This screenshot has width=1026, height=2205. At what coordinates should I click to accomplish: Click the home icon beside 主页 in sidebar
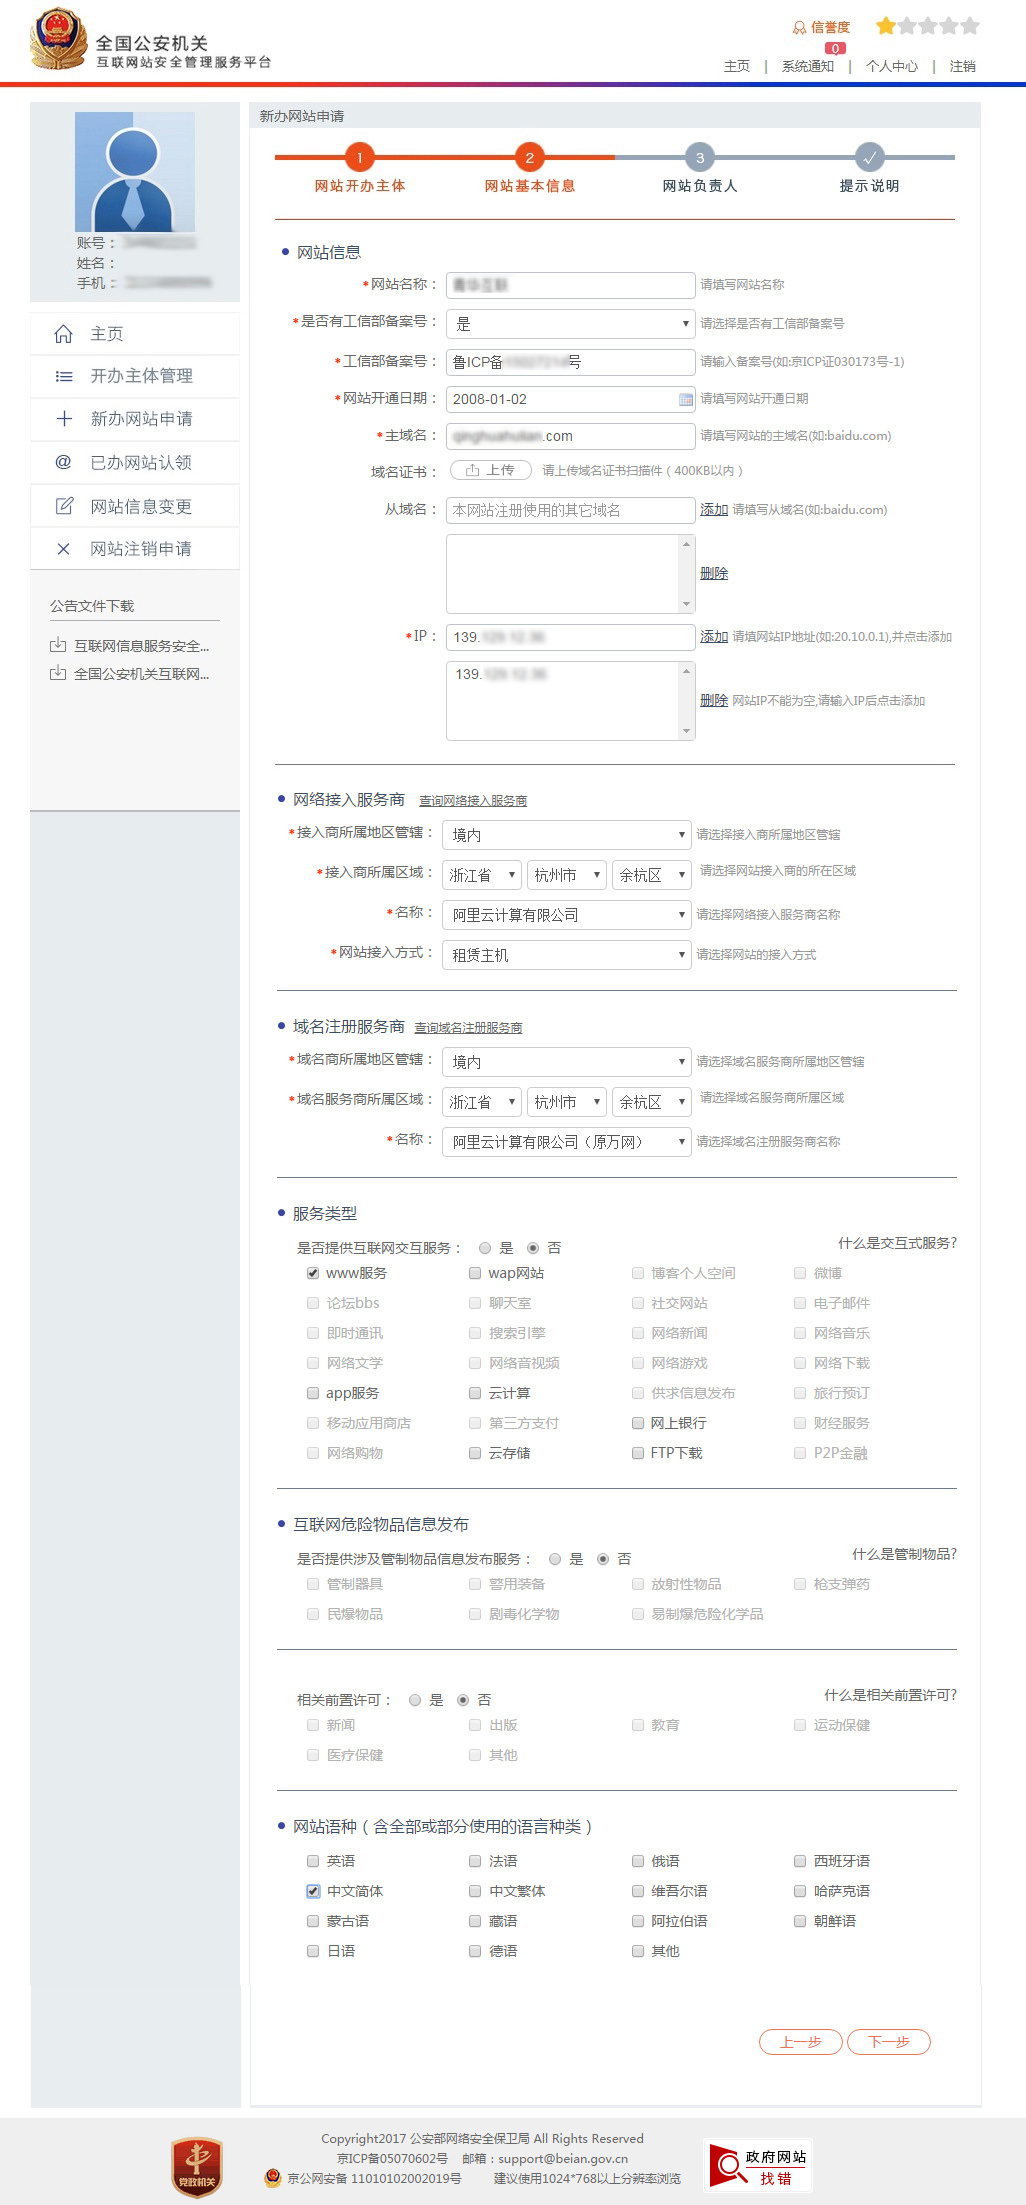(63, 334)
